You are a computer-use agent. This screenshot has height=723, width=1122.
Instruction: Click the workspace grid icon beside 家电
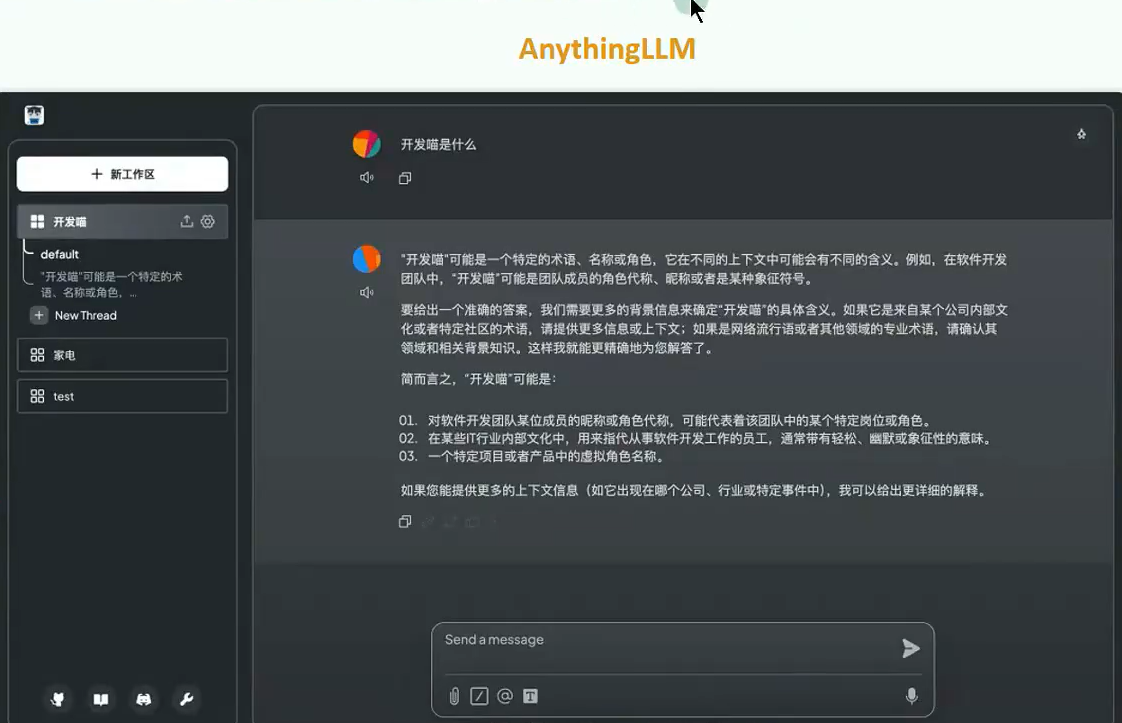point(37,355)
